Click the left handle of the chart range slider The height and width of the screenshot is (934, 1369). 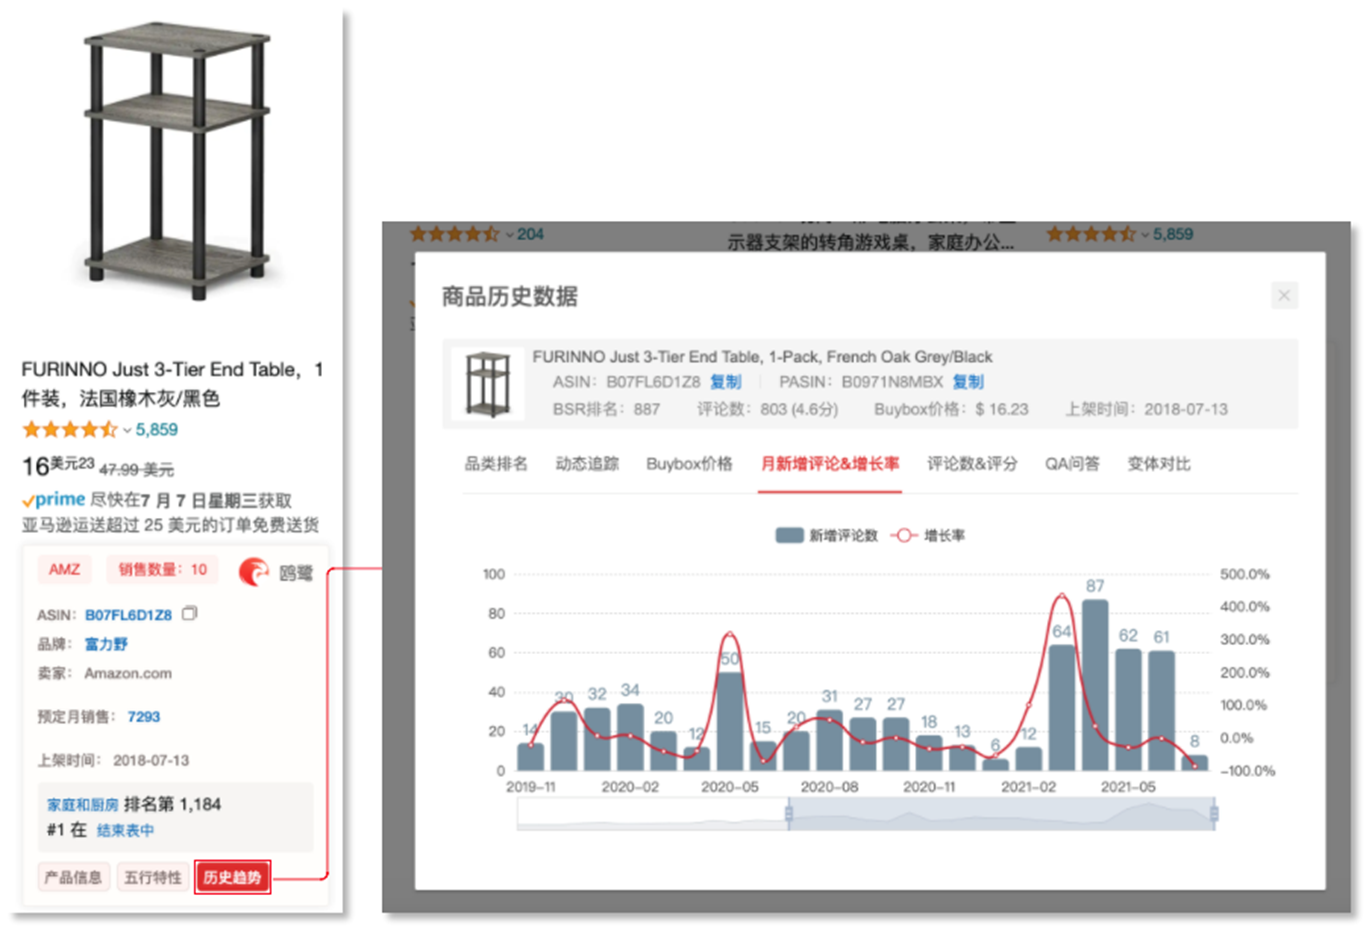(x=789, y=814)
